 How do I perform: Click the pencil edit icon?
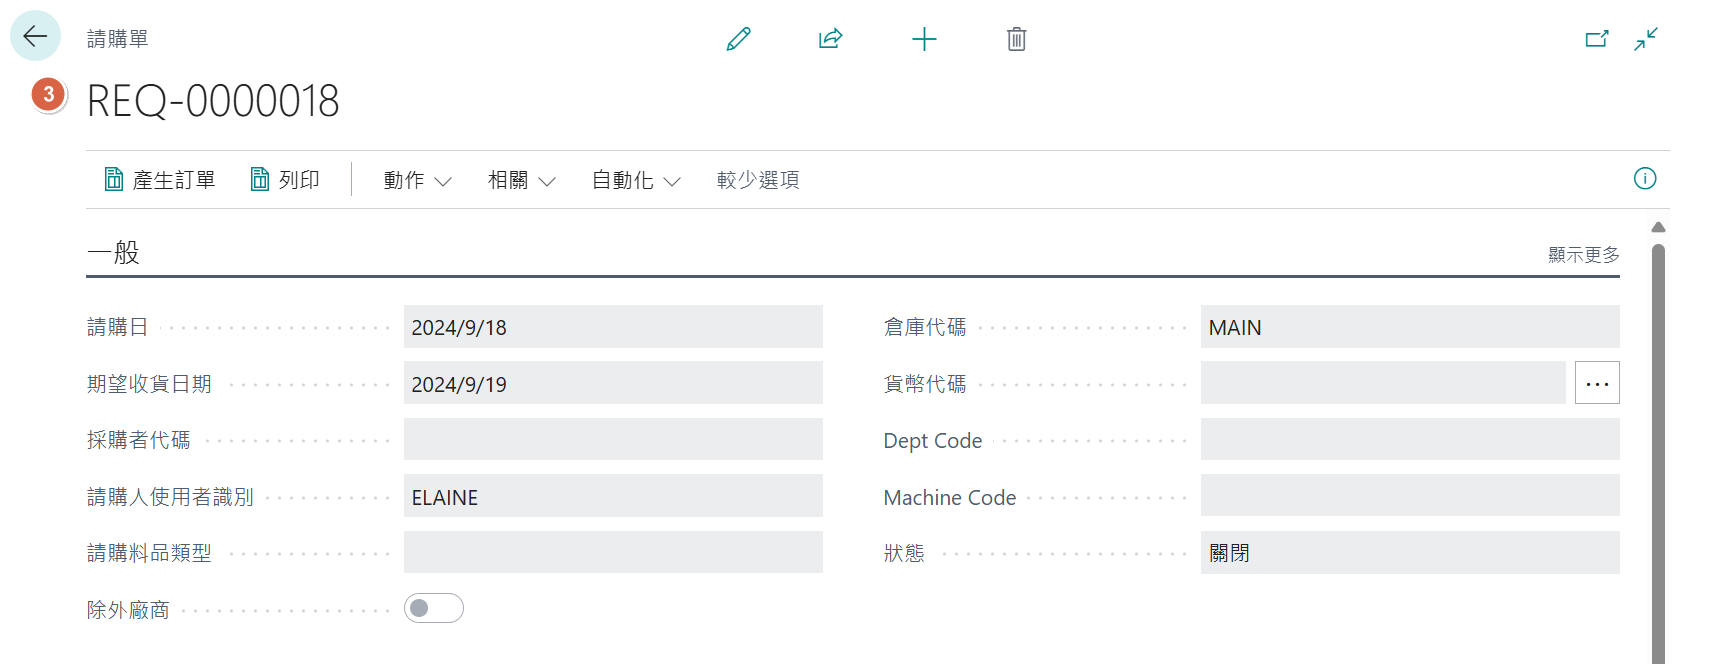[x=738, y=39]
